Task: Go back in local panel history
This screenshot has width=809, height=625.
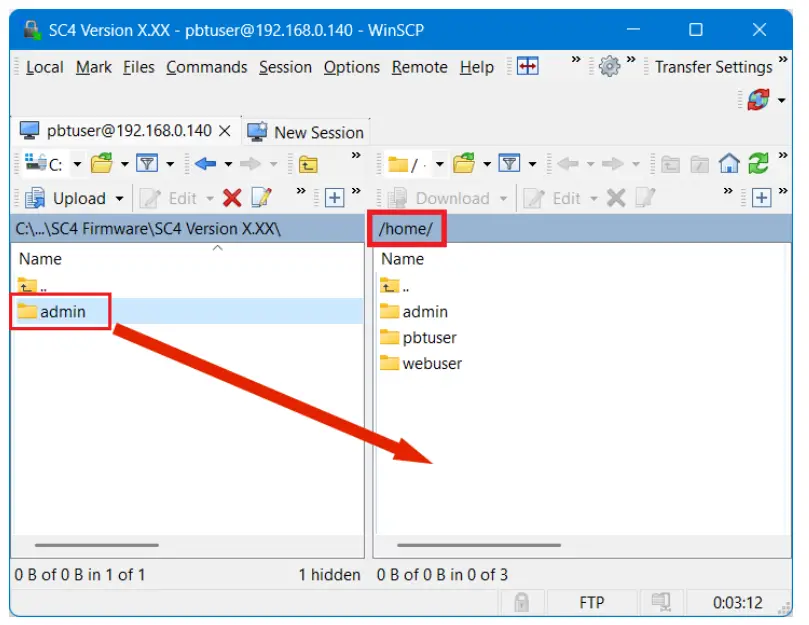Action: pos(206,164)
